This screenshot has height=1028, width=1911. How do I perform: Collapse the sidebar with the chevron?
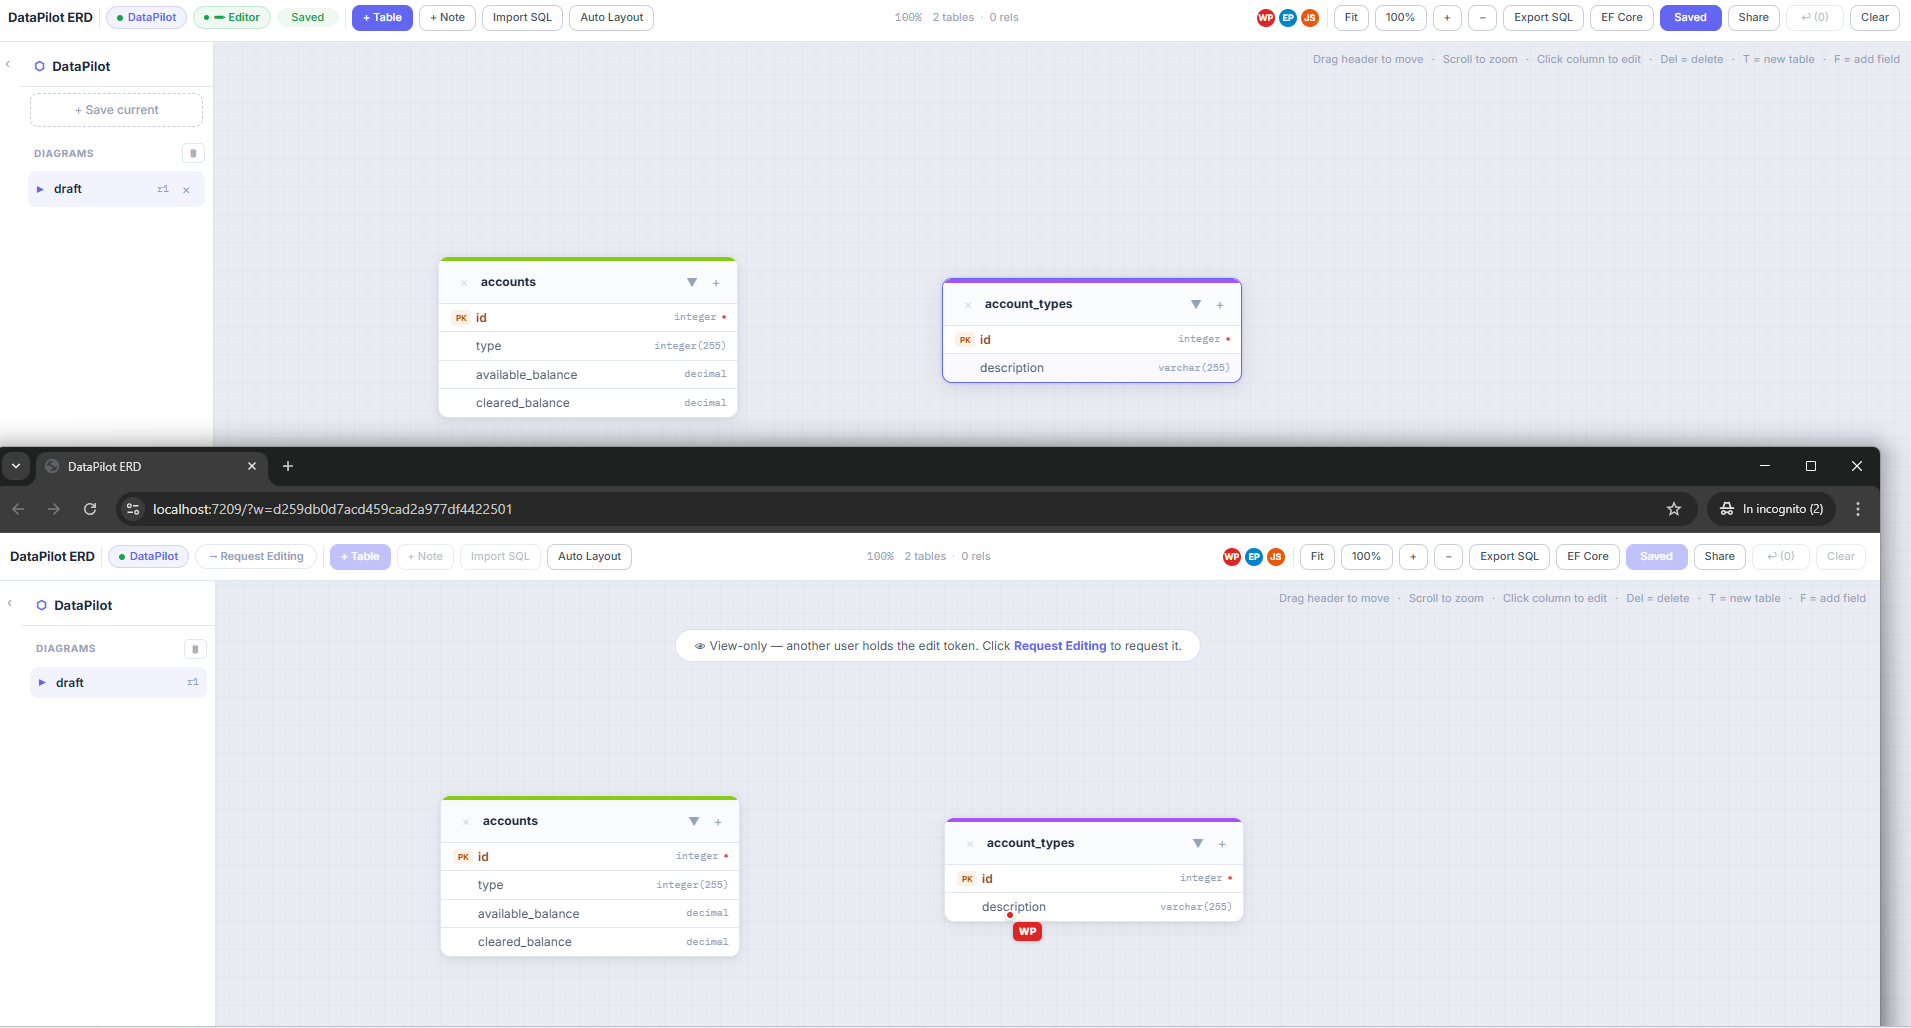pos(9,63)
